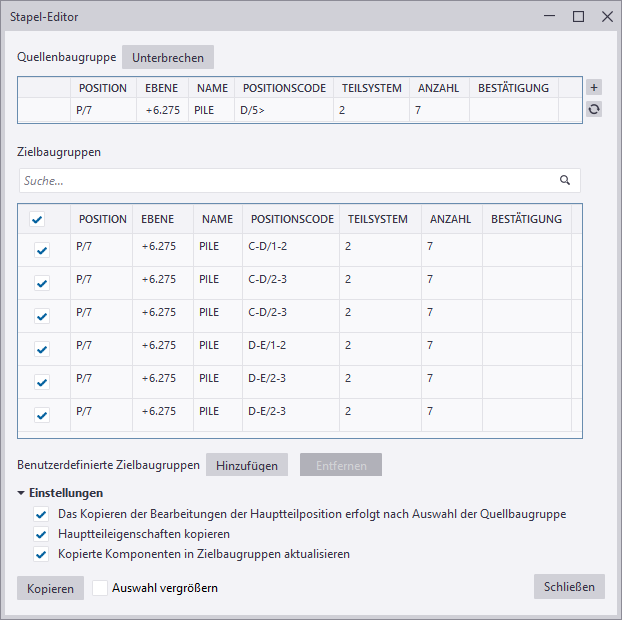The image size is (622, 620).
Task: Toggle the select-all checkbox in table header
Action: (37, 220)
